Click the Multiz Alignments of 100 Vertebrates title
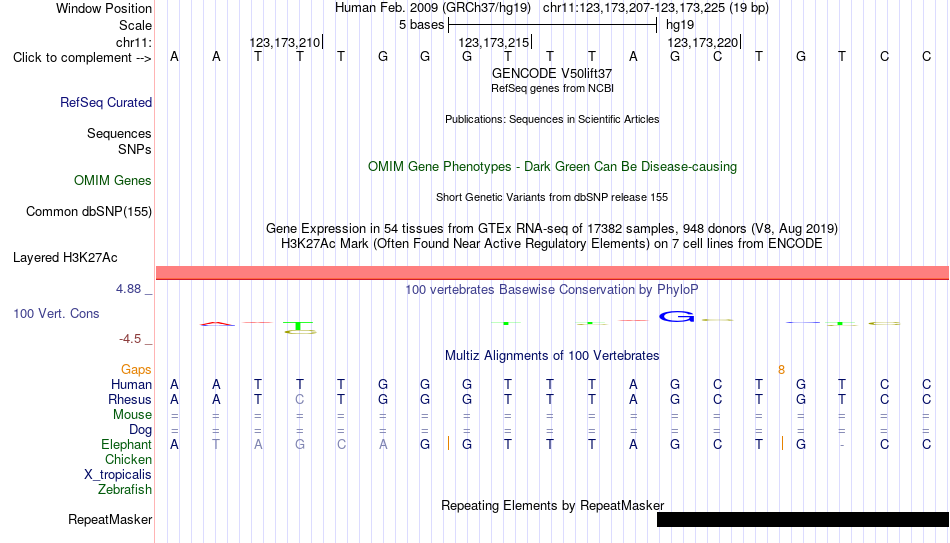The image size is (950, 543). click(552, 356)
